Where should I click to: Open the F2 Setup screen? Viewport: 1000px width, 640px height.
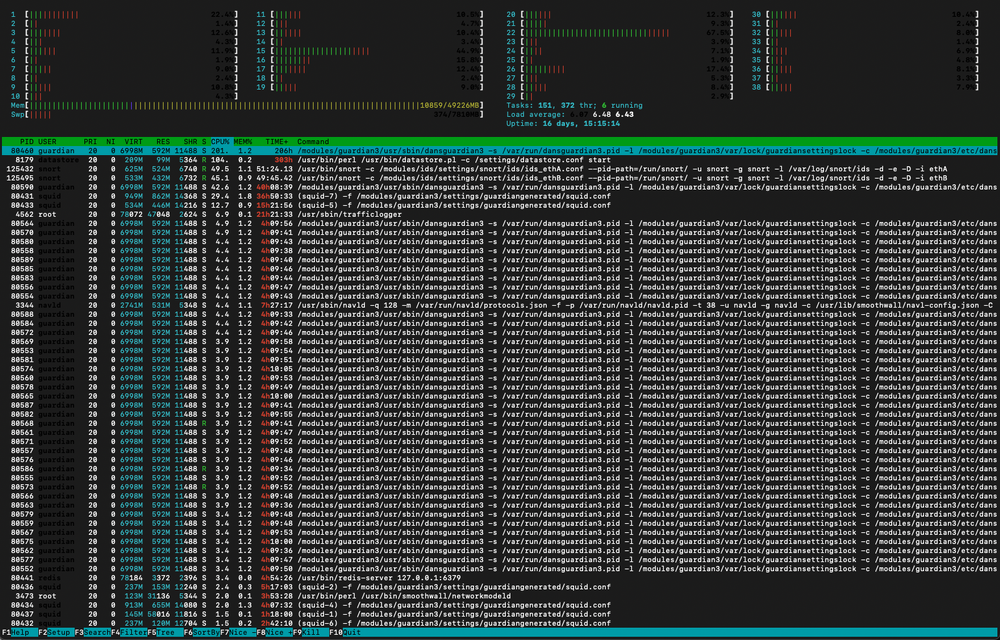[x=54, y=632]
